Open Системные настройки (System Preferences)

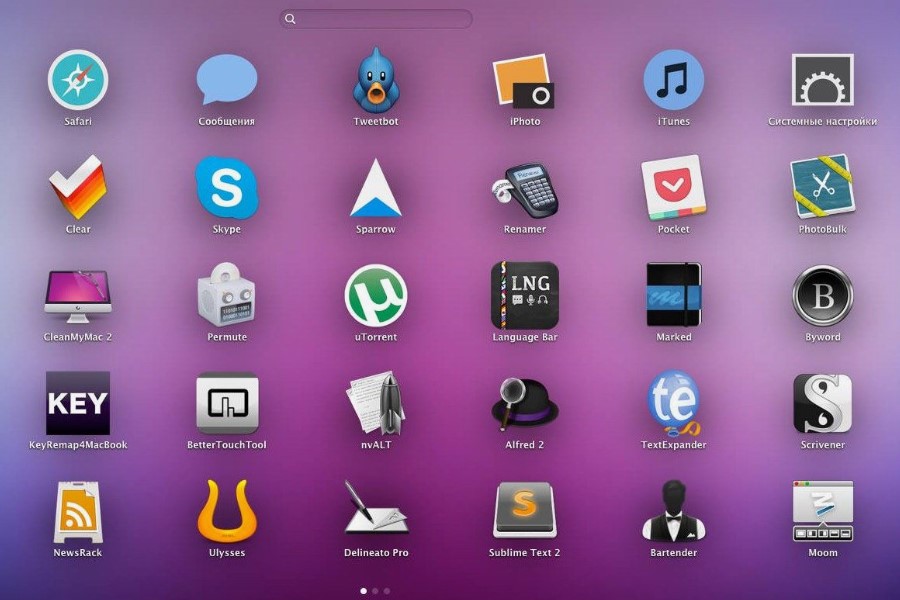(x=822, y=81)
